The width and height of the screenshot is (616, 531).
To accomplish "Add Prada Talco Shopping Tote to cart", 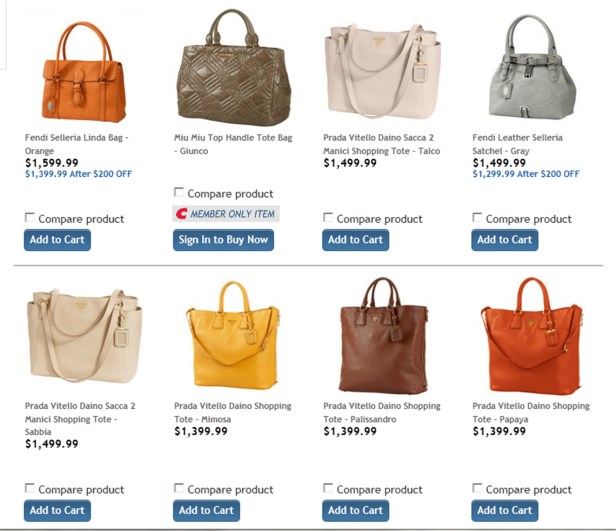I will click(x=356, y=240).
